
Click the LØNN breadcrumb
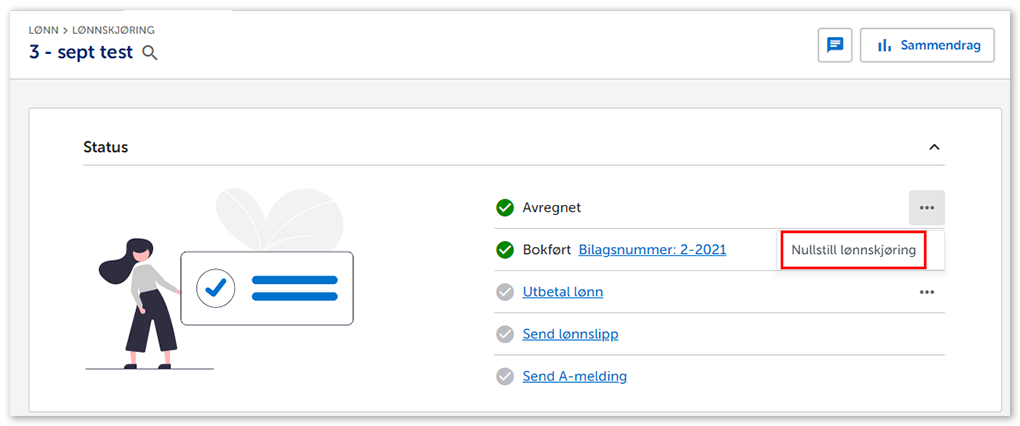tap(43, 31)
